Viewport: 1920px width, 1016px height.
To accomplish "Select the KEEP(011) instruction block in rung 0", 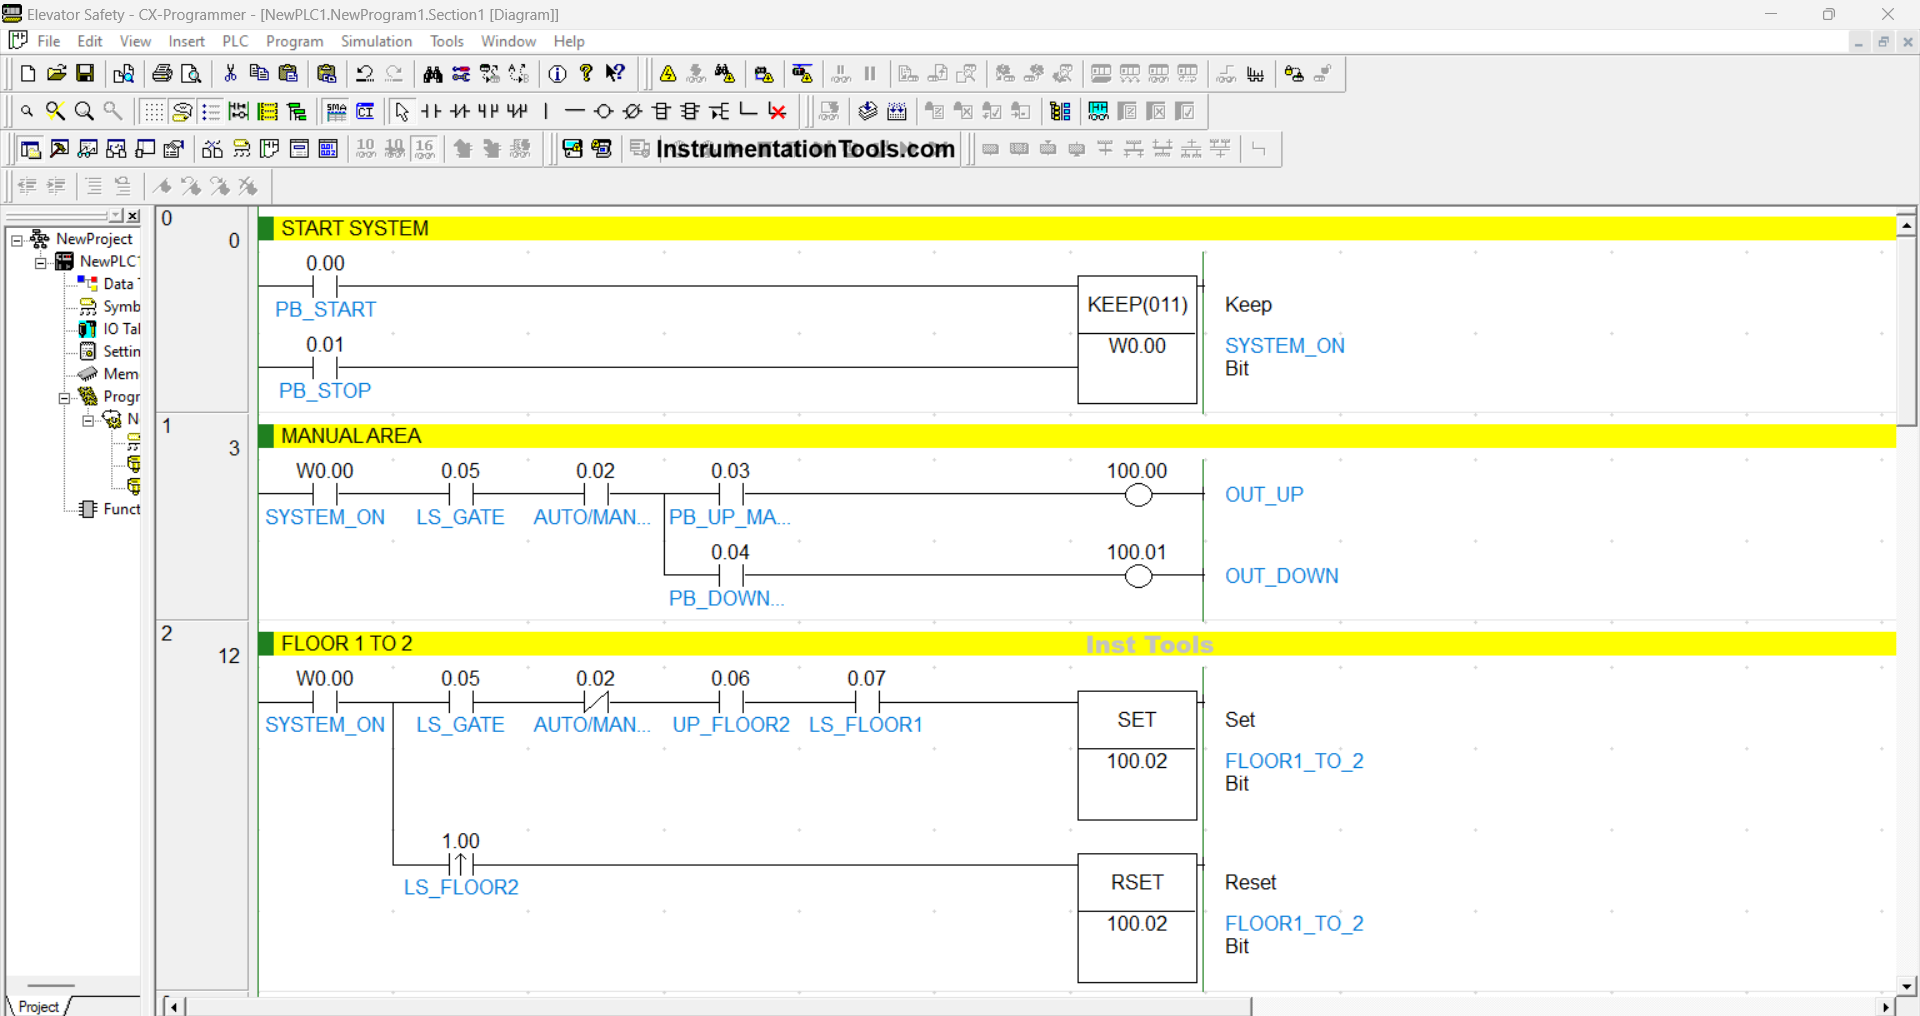I will (1137, 305).
